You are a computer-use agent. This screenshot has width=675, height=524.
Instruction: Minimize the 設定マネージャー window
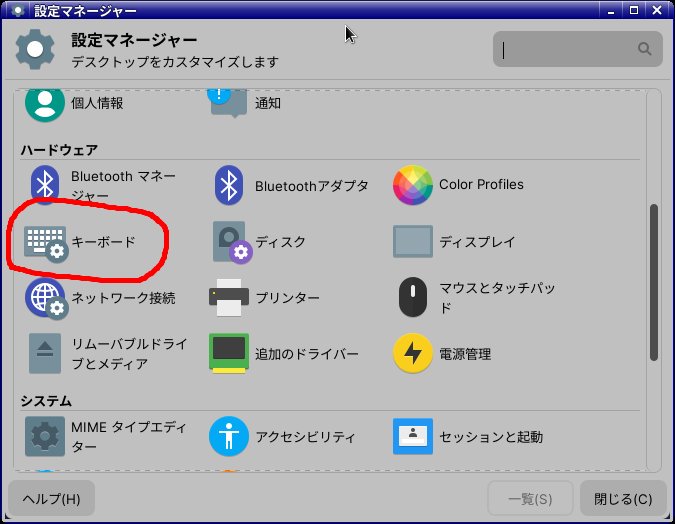point(611,10)
